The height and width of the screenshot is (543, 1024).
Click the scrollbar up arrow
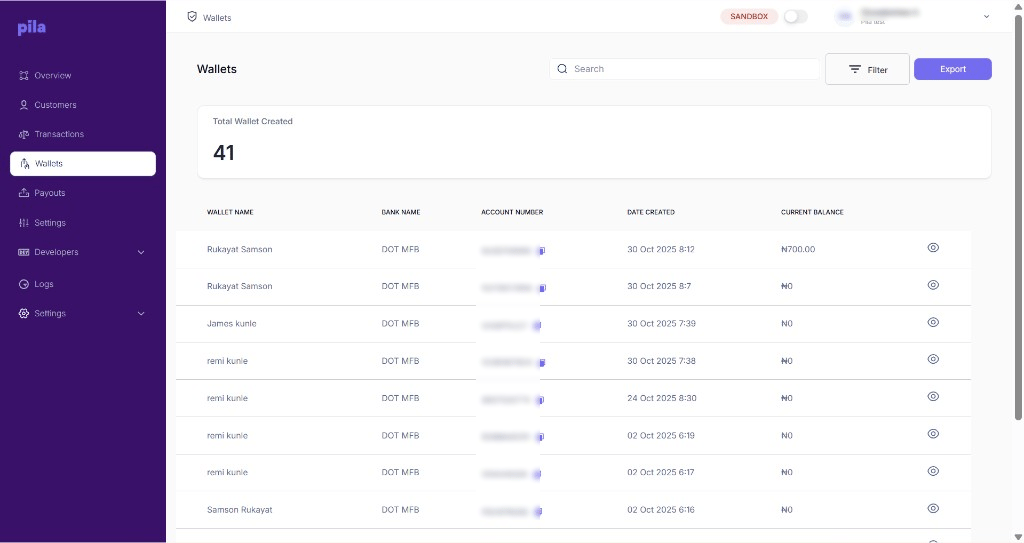point(1018,5)
